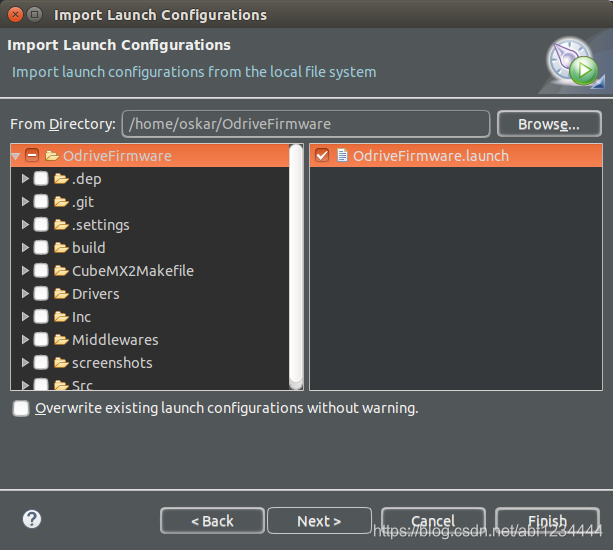Screen dimensions: 613x550
Task: Expand the .dep folder node
Action: point(25,179)
